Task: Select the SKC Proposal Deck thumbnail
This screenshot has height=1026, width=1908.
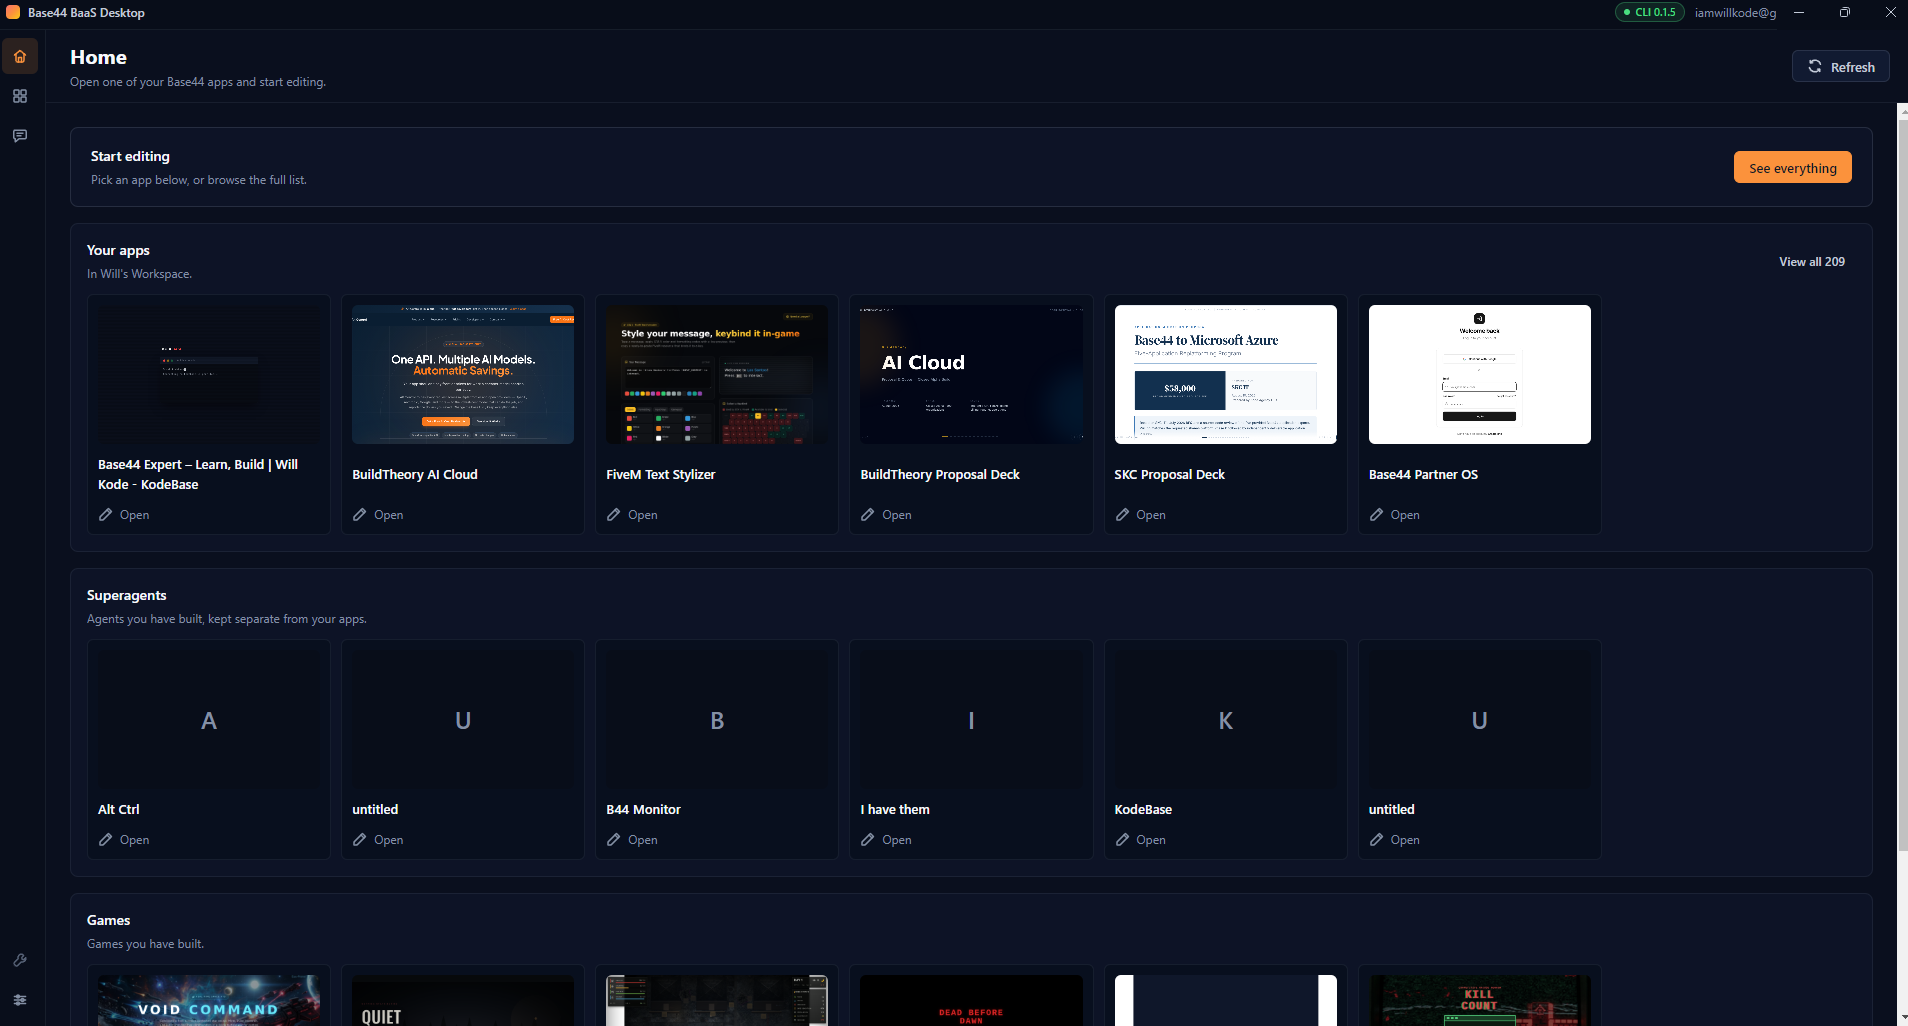Action: click(1225, 374)
